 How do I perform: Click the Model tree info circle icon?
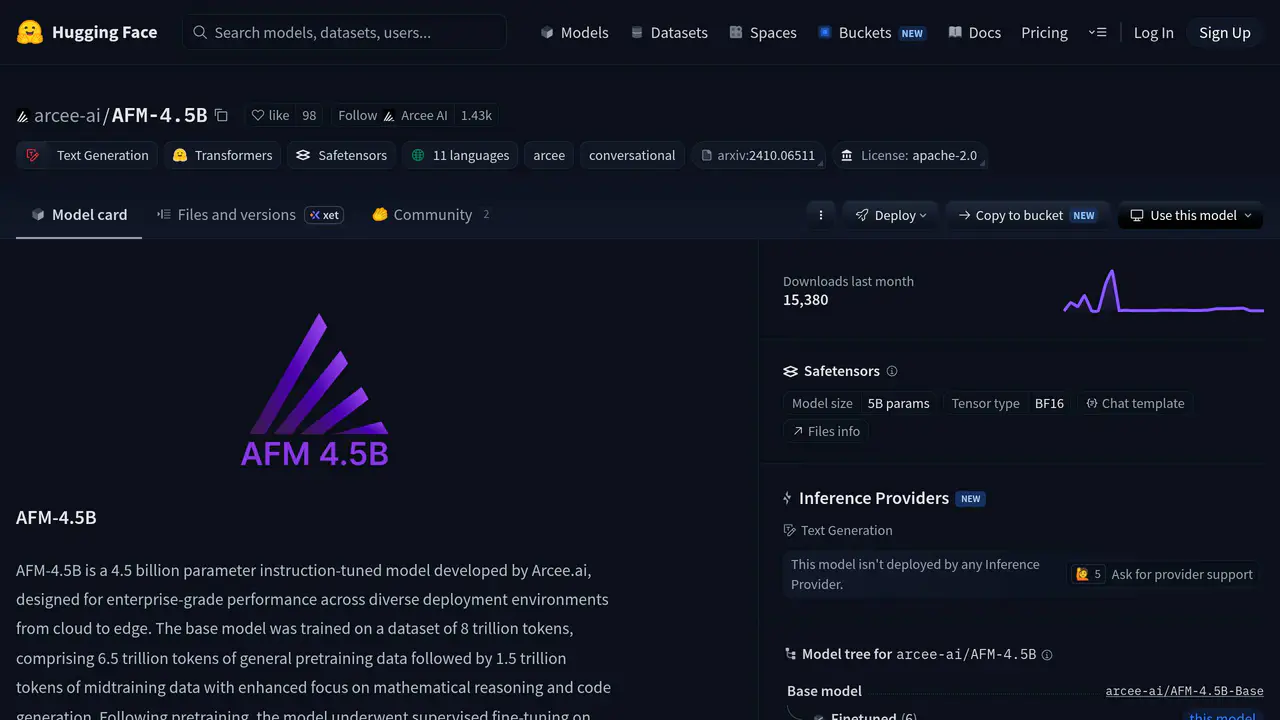point(1047,655)
